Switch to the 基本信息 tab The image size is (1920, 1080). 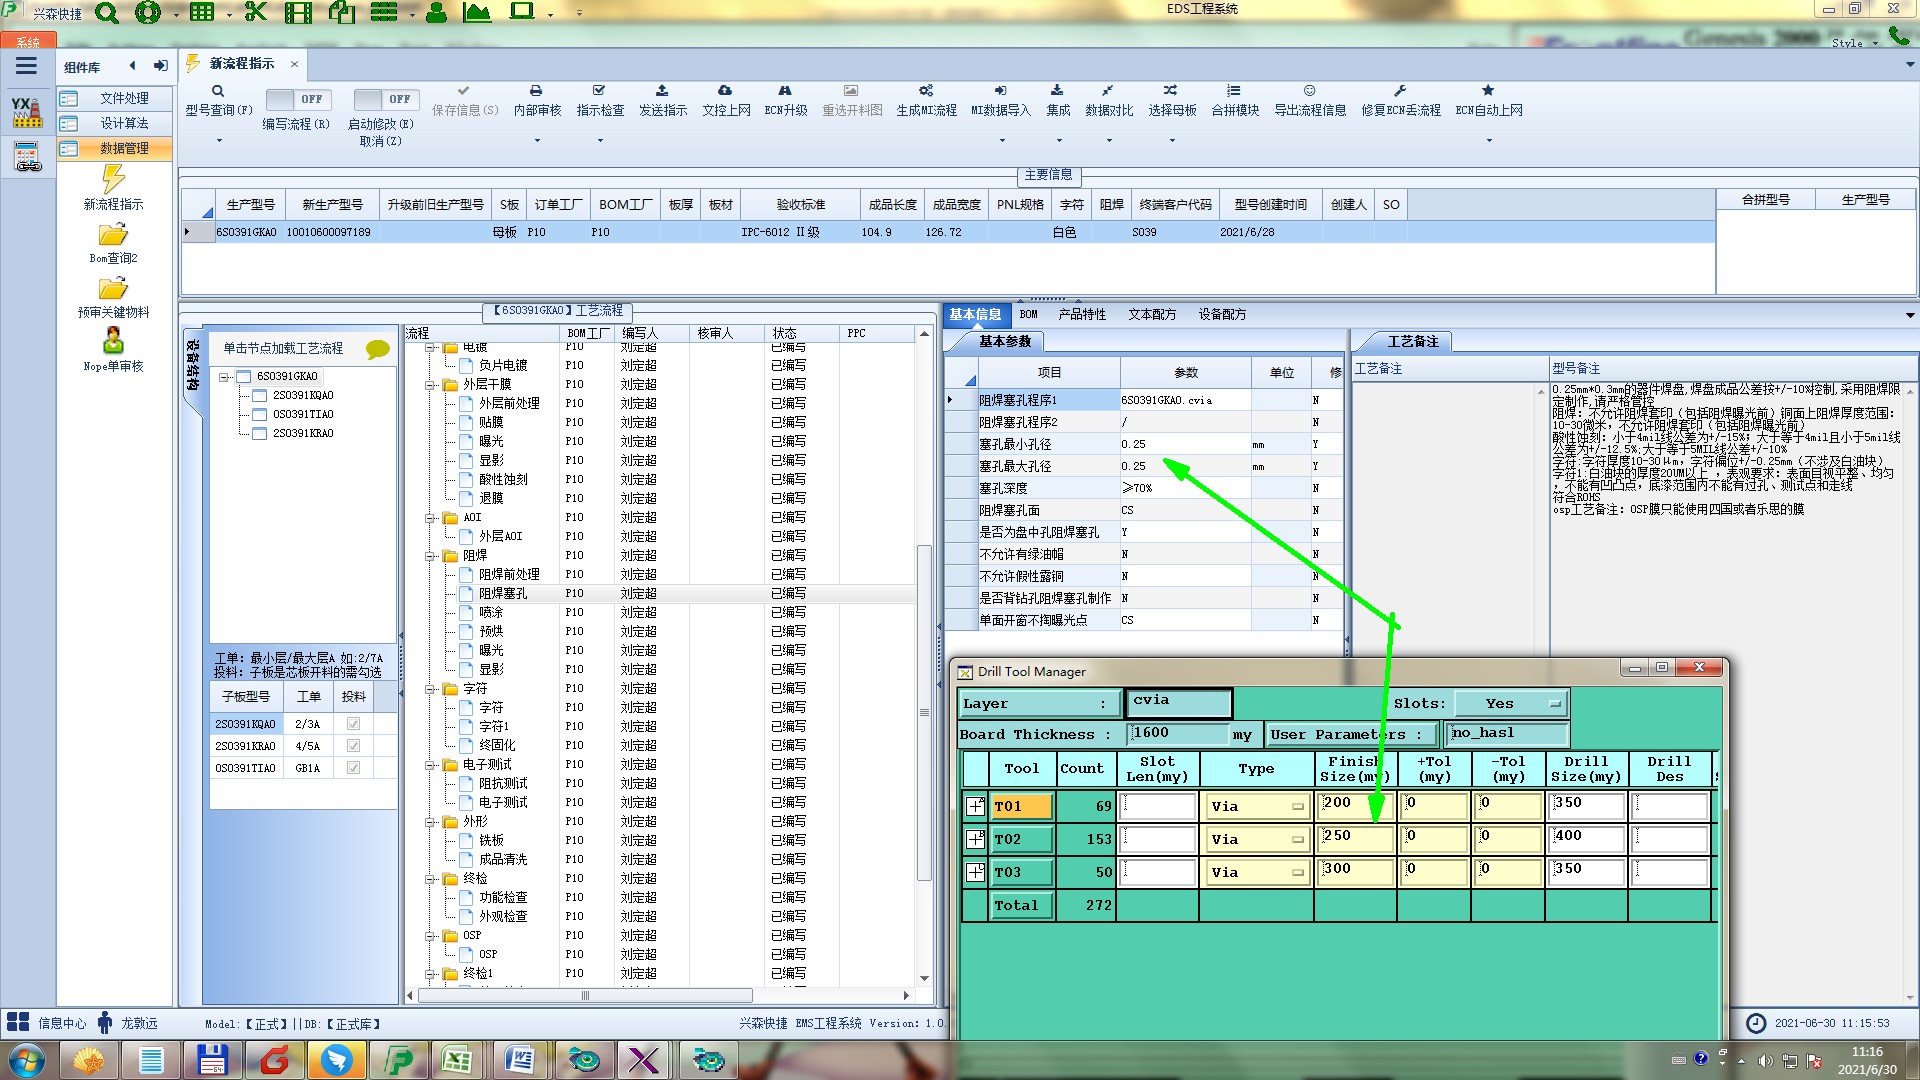pyautogui.click(x=975, y=315)
